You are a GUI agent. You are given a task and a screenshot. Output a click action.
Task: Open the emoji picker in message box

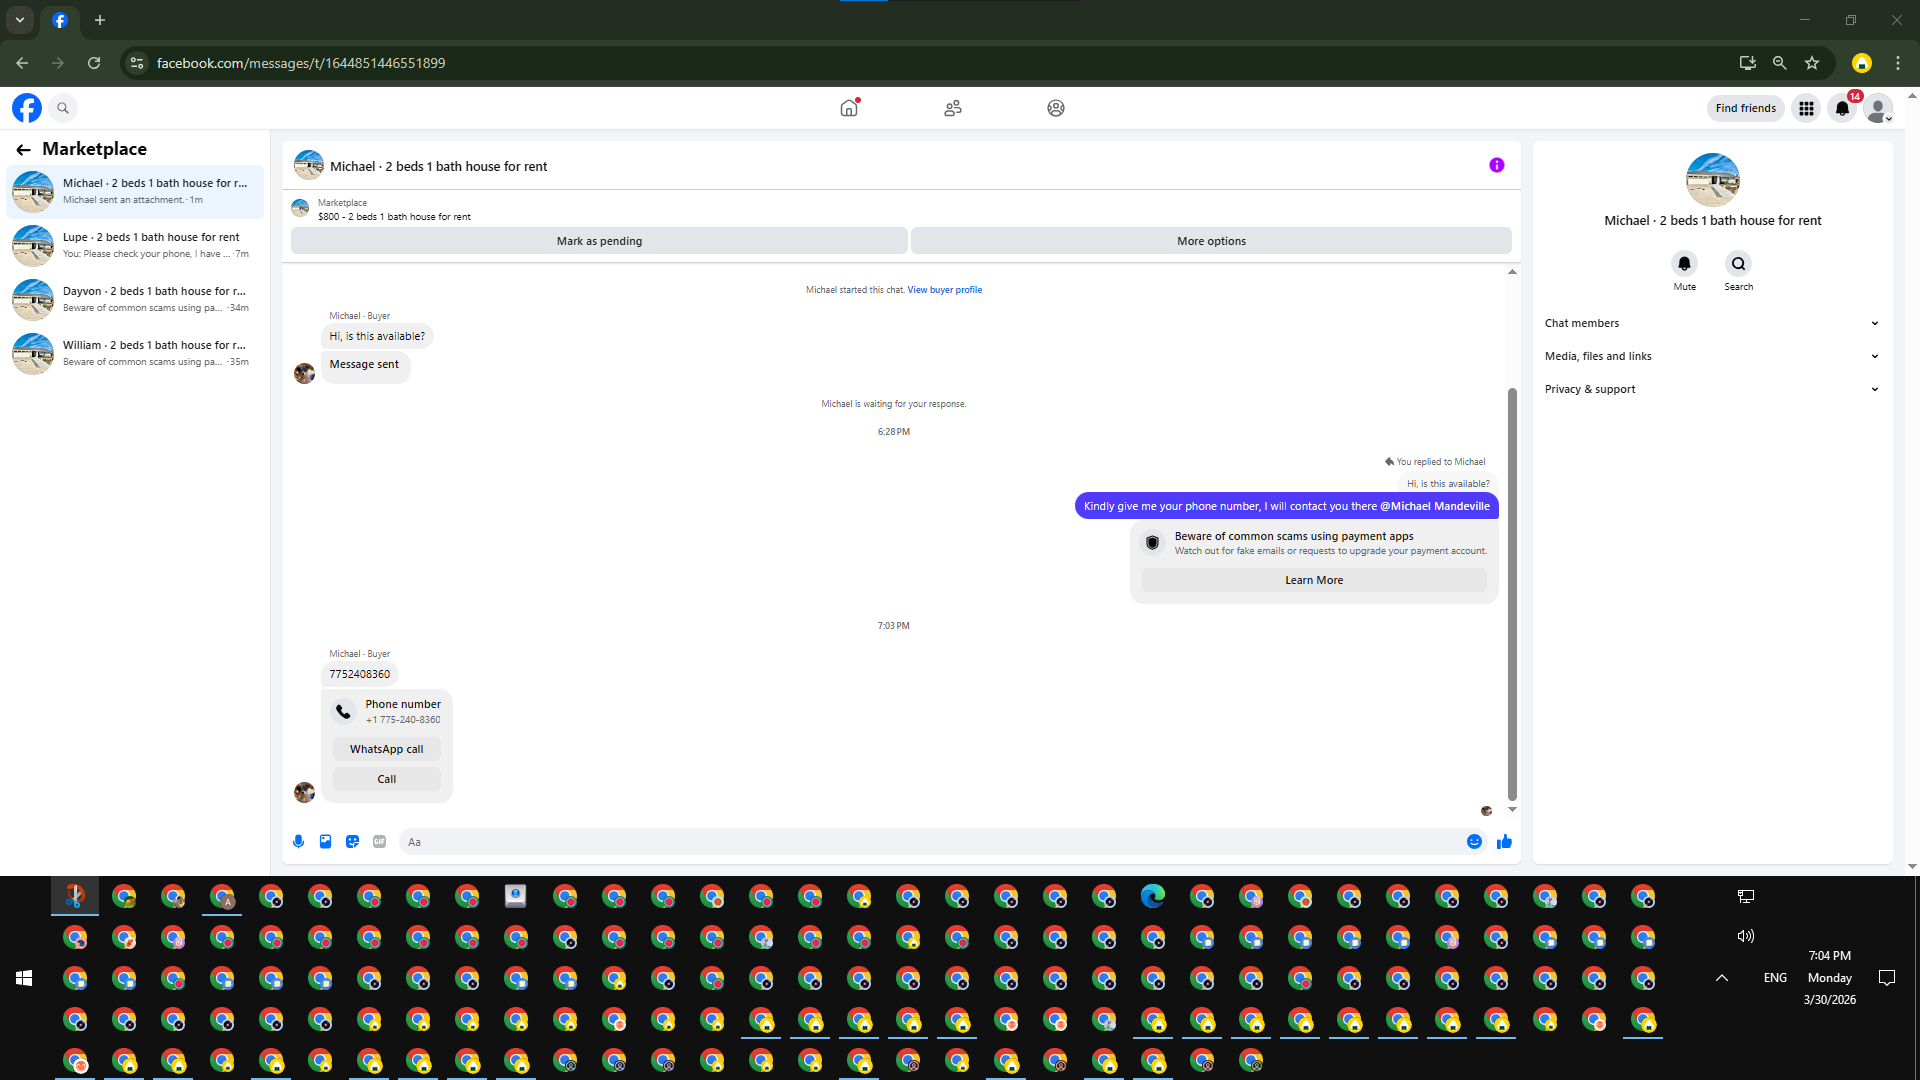click(1474, 842)
